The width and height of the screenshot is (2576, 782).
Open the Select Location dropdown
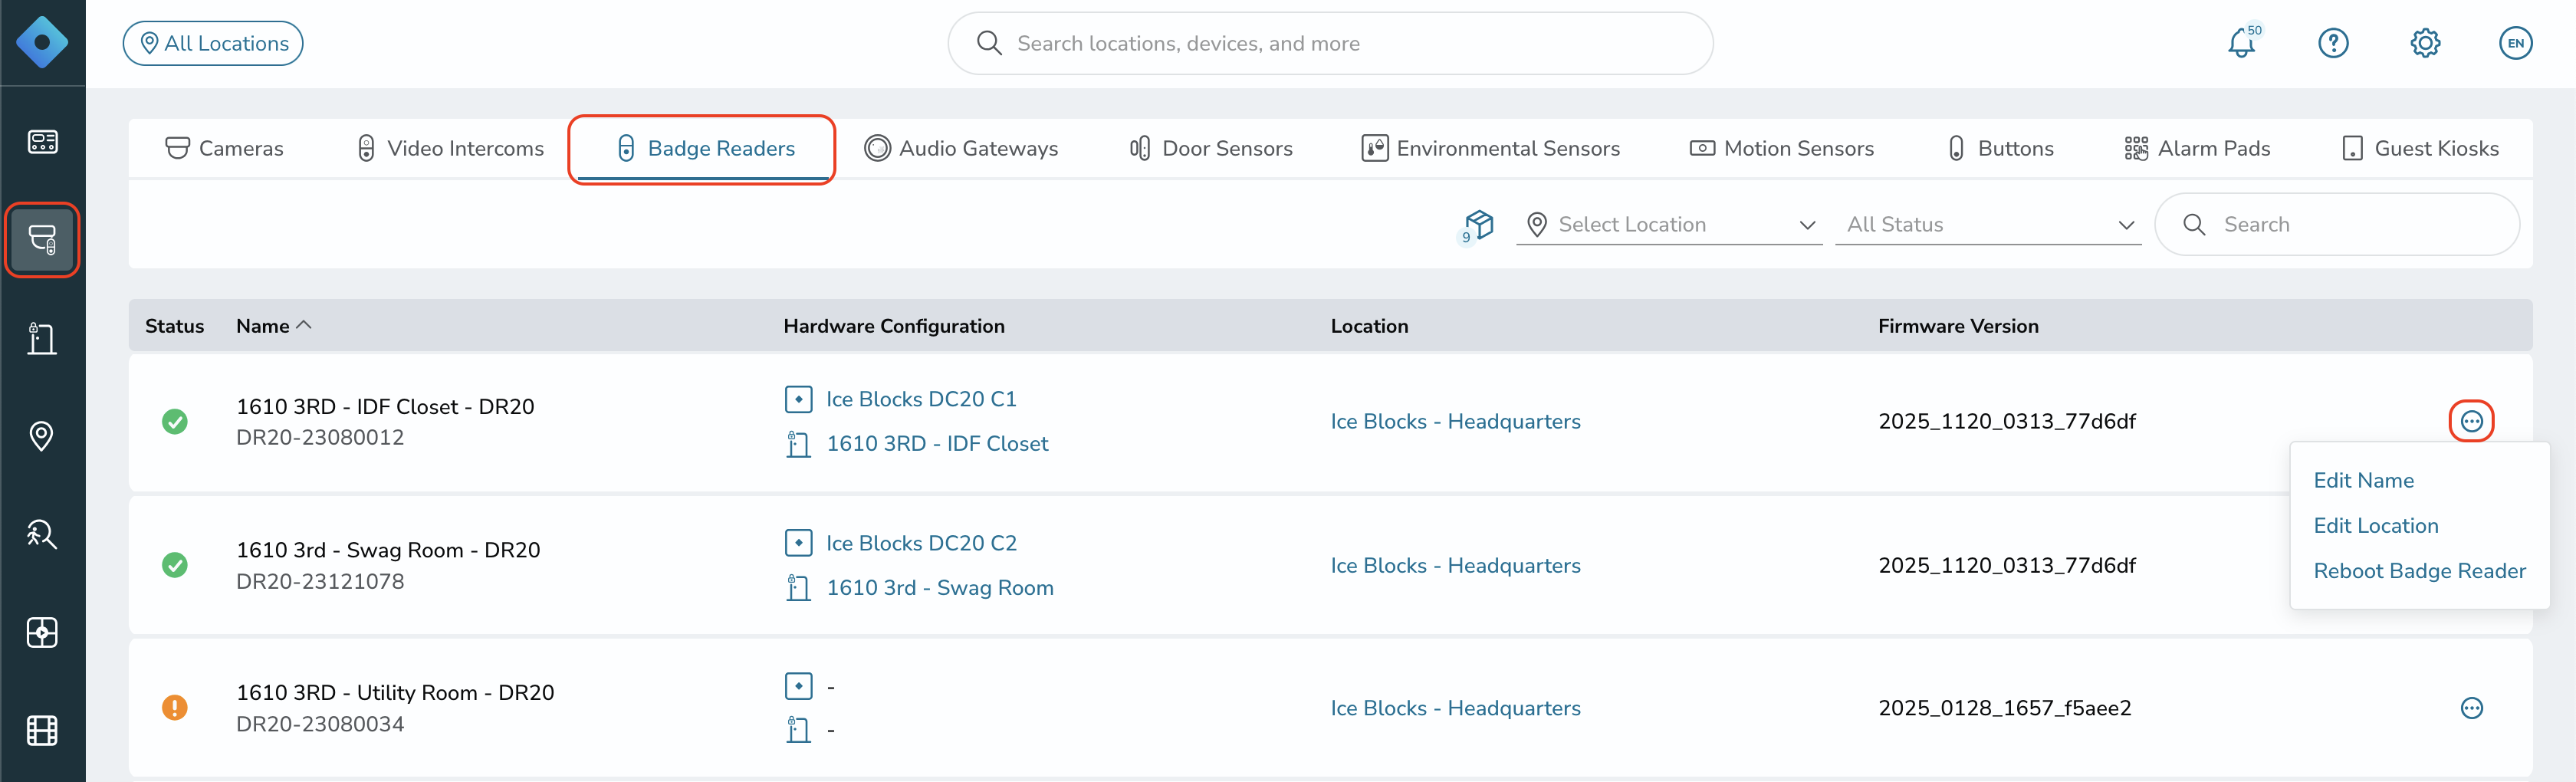coord(1668,225)
